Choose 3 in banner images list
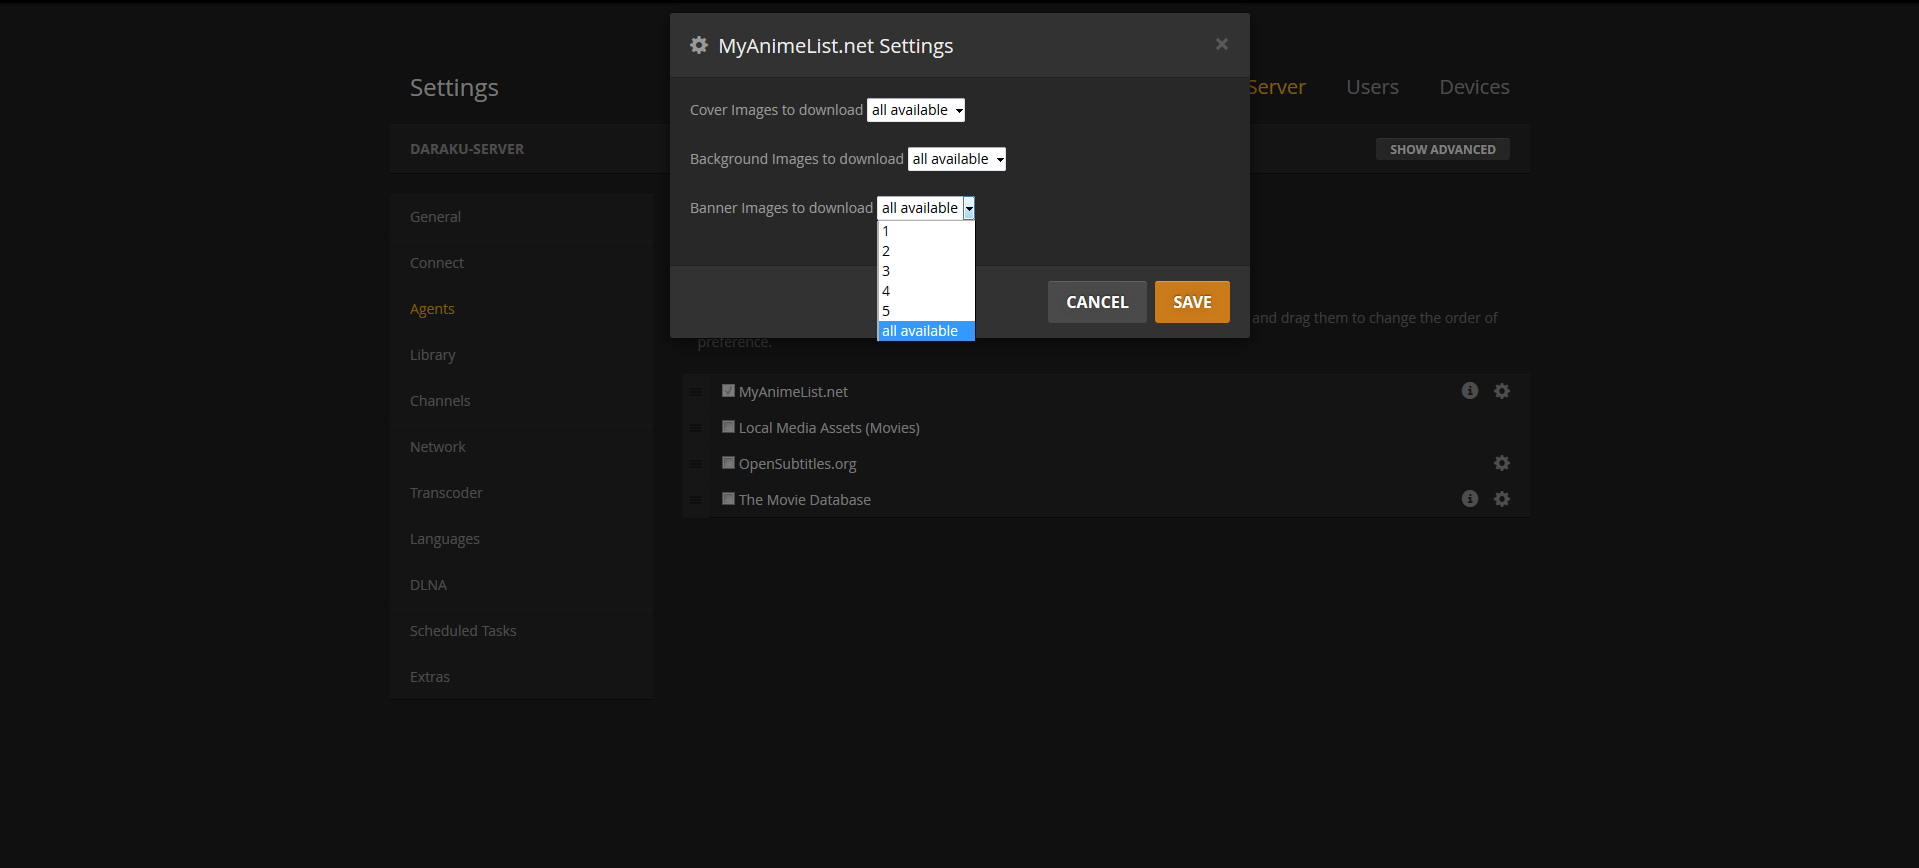The height and width of the screenshot is (868, 1919). [x=926, y=271]
